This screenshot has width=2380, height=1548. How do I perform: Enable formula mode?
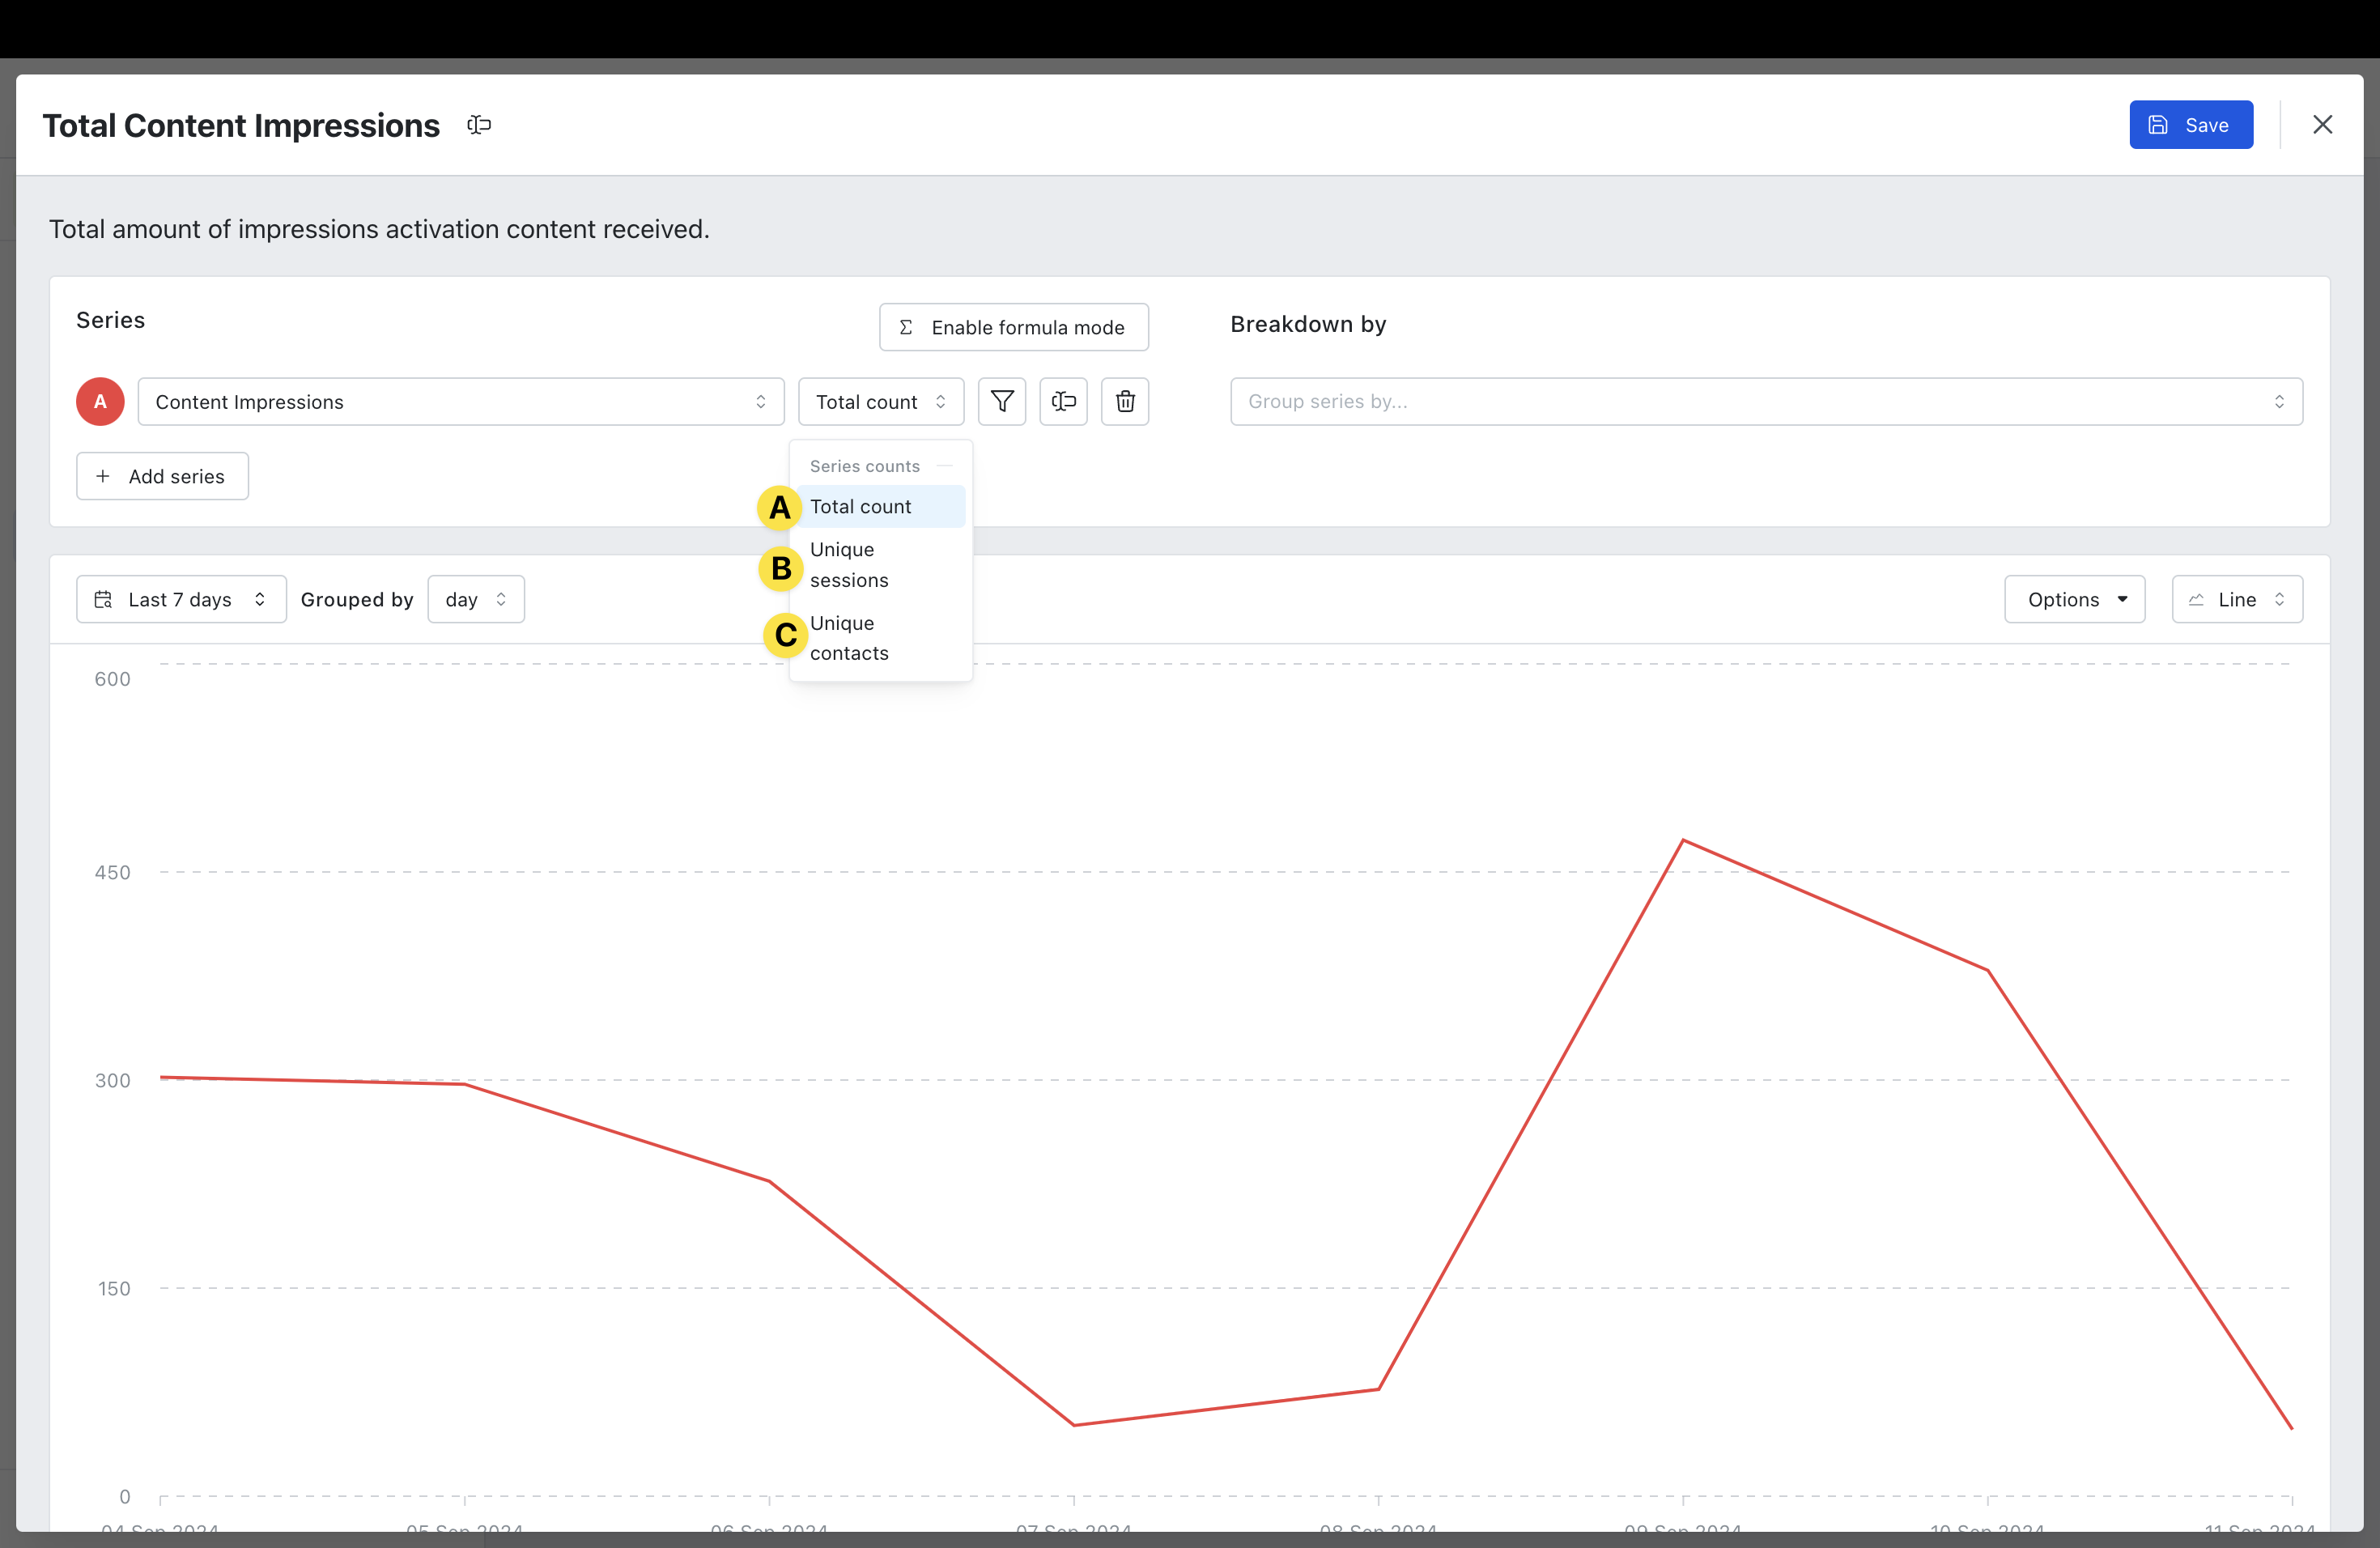pos(1013,328)
